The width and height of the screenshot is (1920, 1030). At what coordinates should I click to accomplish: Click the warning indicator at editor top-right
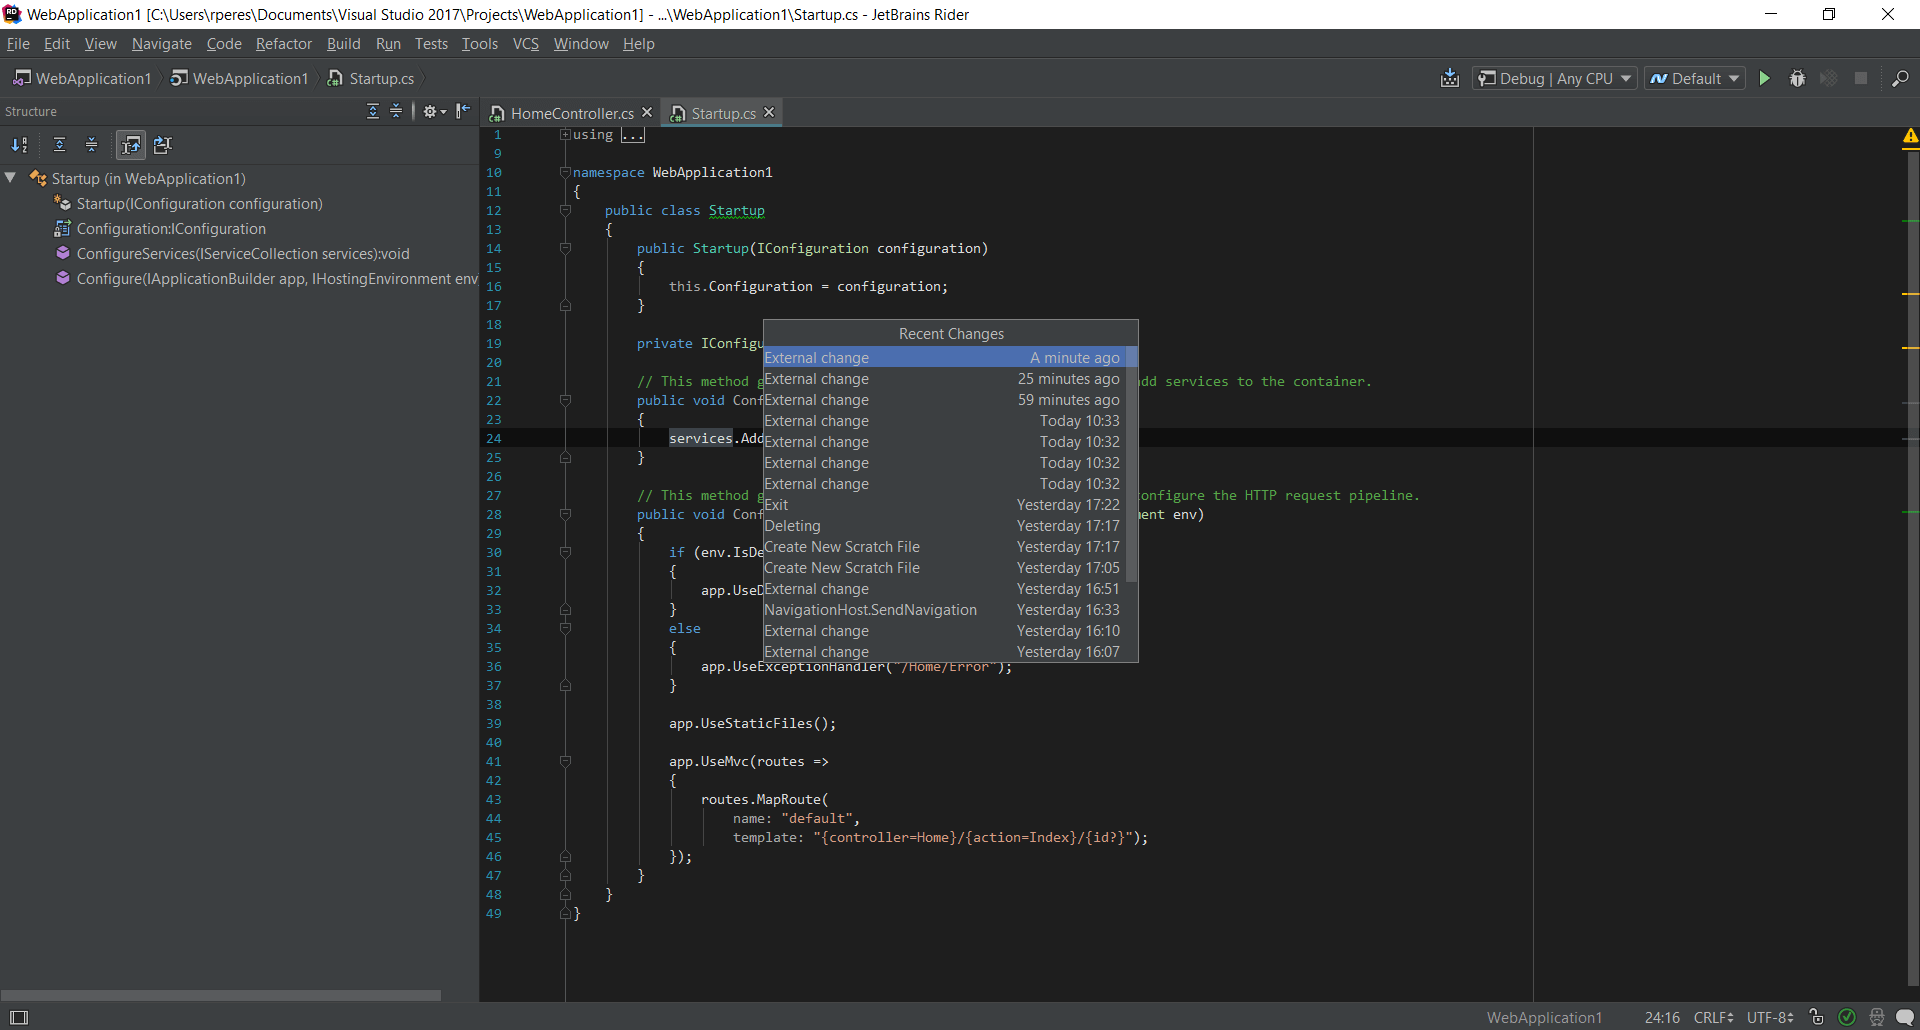click(1910, 136)
